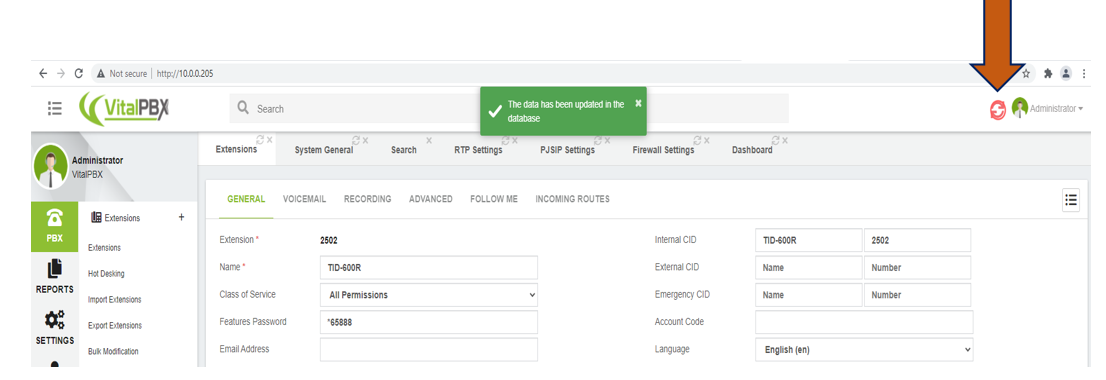Select the FOLLOW ME sub-tab

click(x=494, y=200)
